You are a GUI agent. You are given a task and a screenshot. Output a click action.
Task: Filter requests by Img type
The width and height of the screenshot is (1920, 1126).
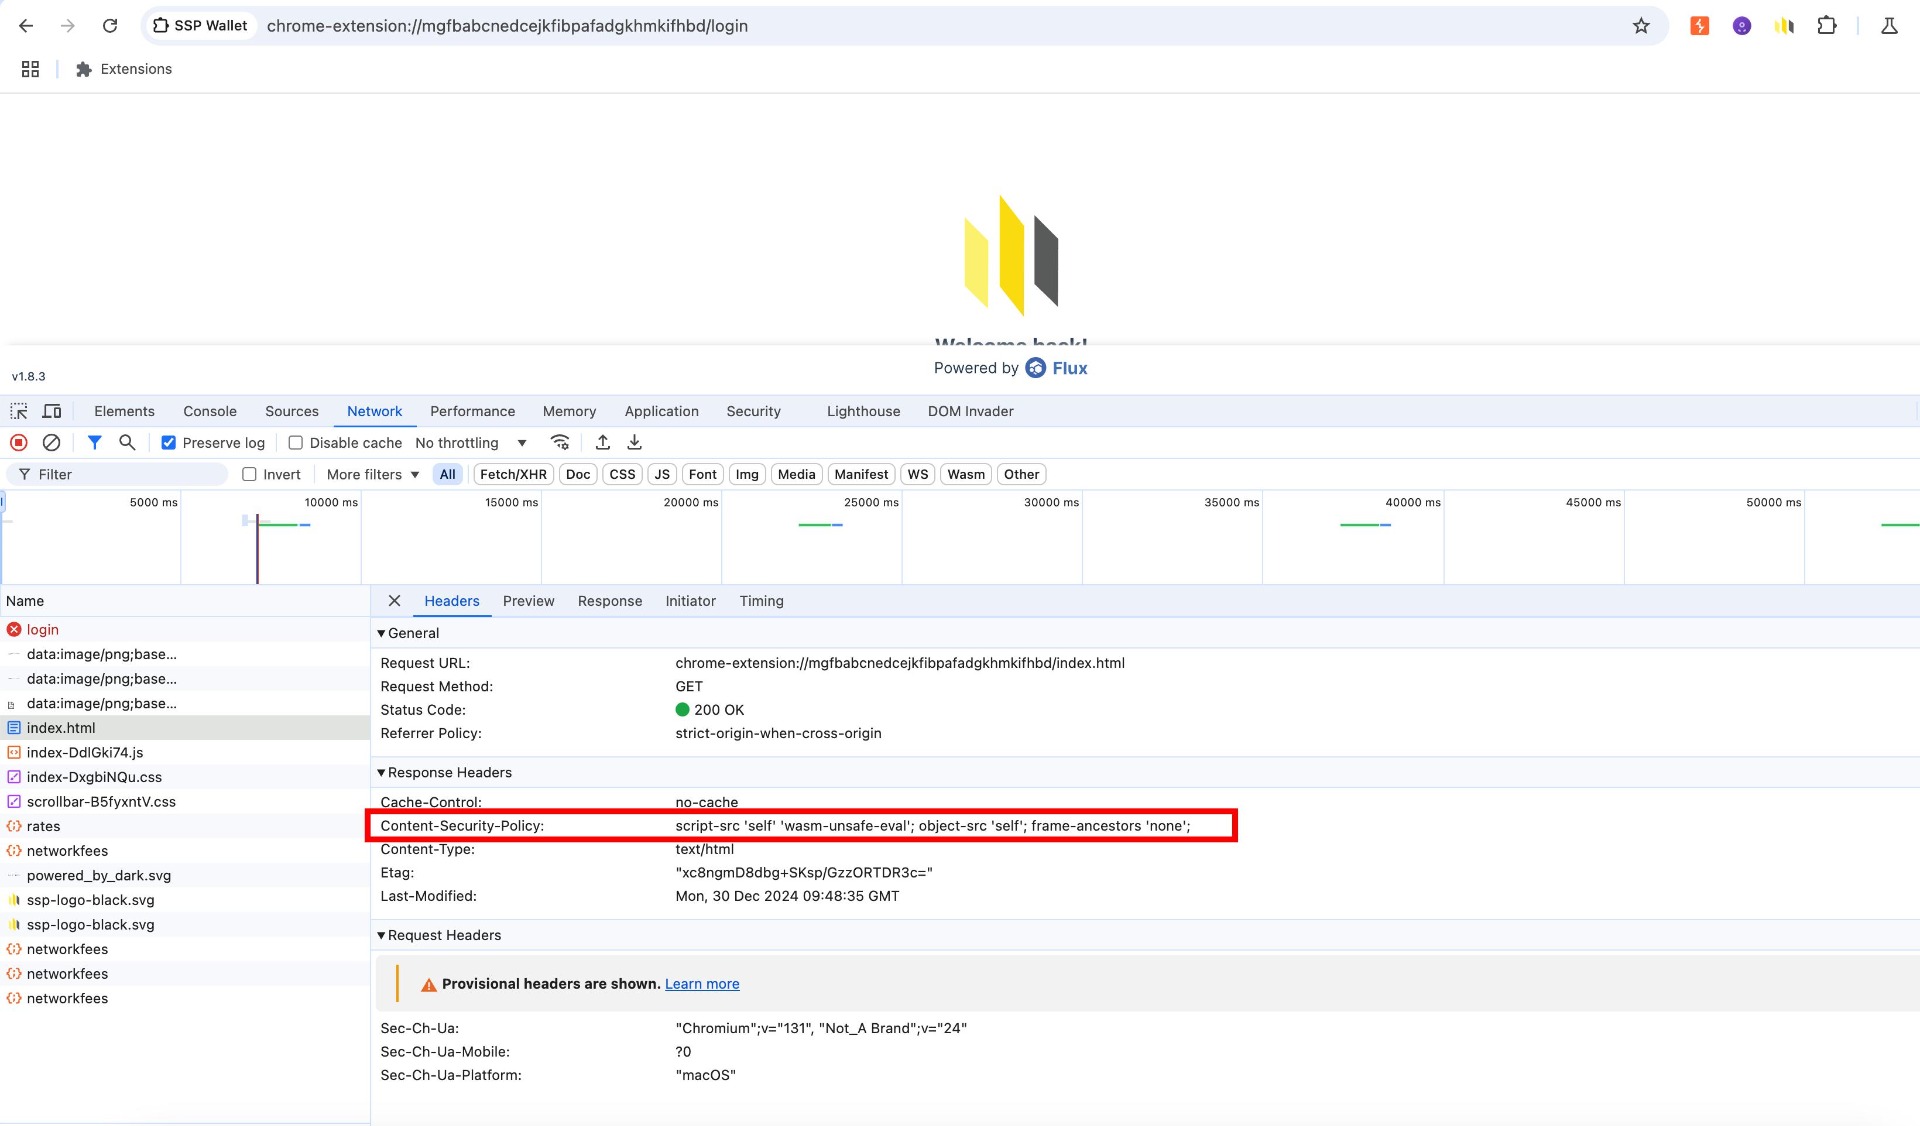(x=747, y=475)
